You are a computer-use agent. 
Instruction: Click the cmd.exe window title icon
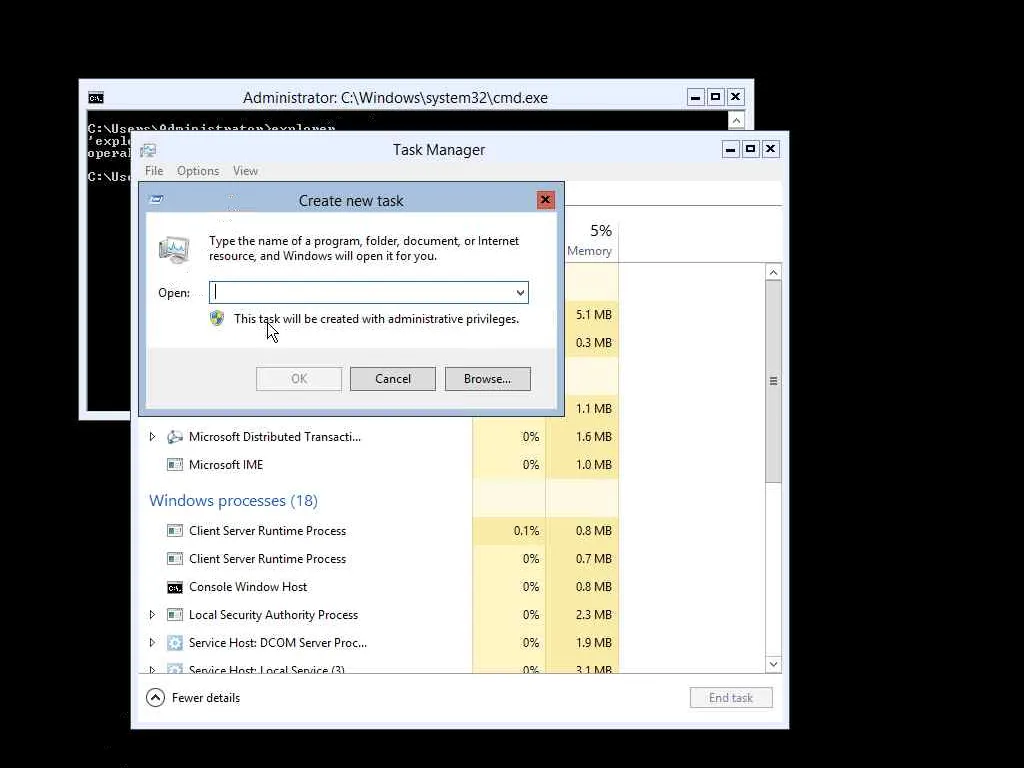tap(96, 98)
